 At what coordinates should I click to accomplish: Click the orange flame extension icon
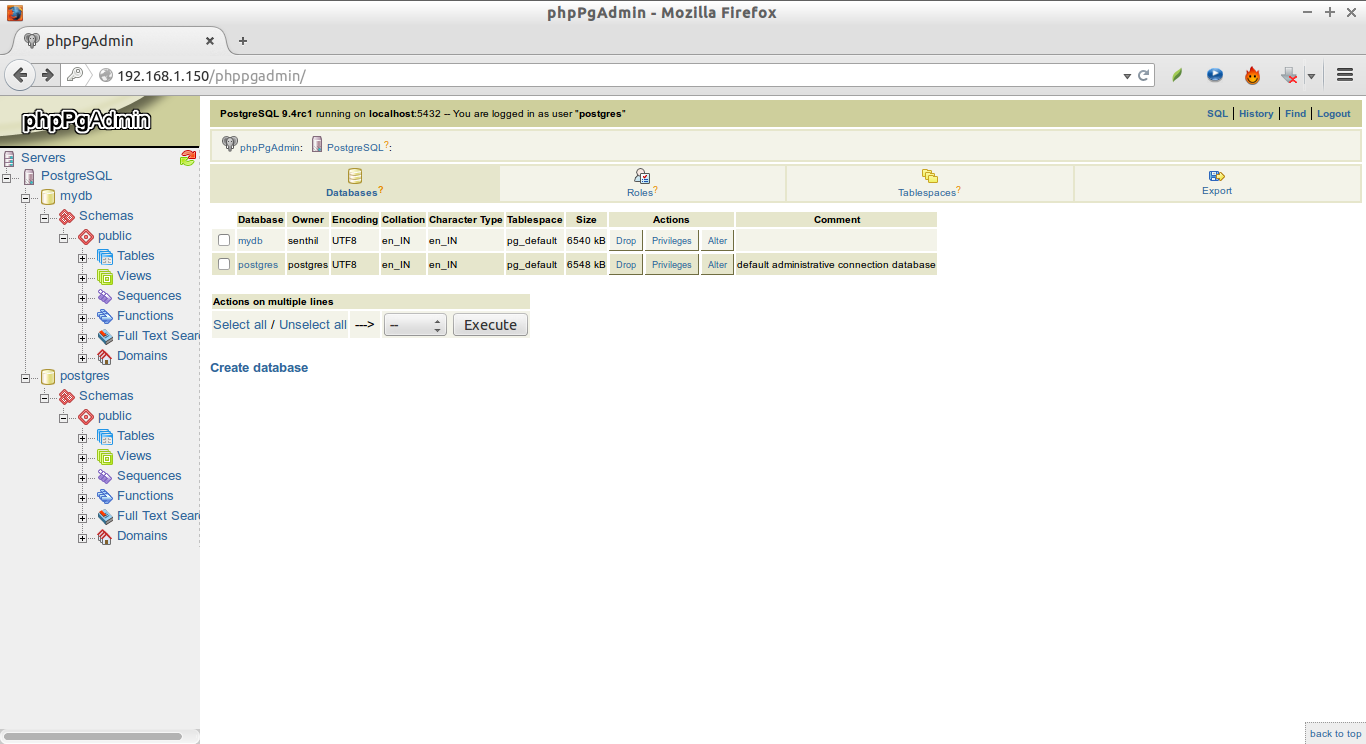coord(1252,75)
